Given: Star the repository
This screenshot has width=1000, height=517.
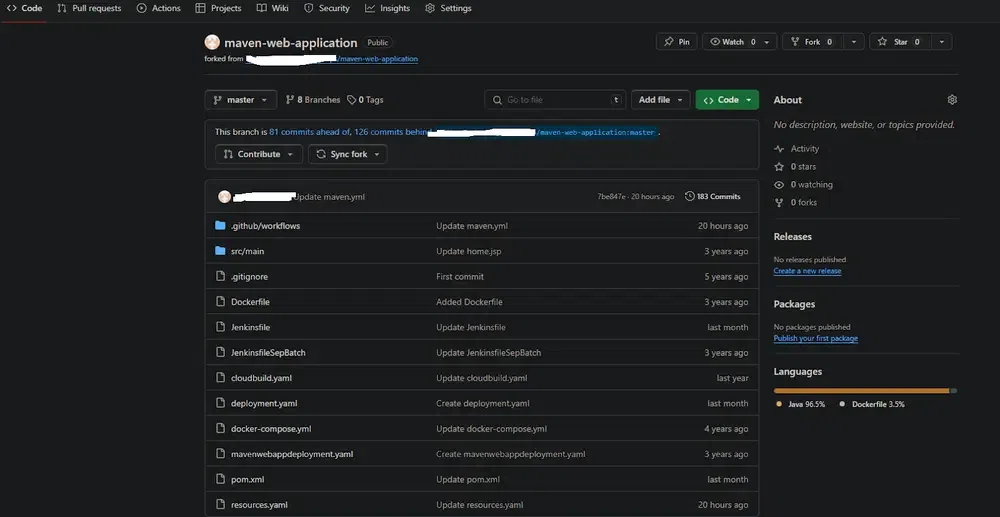Looking at the screenshot, I should [900, 42].
